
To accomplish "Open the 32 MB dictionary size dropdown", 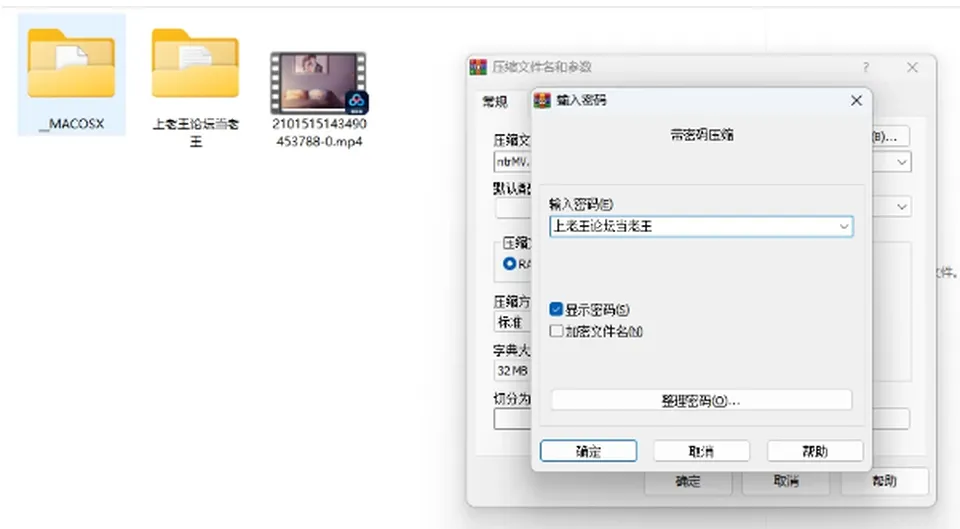I will (512, 370).
